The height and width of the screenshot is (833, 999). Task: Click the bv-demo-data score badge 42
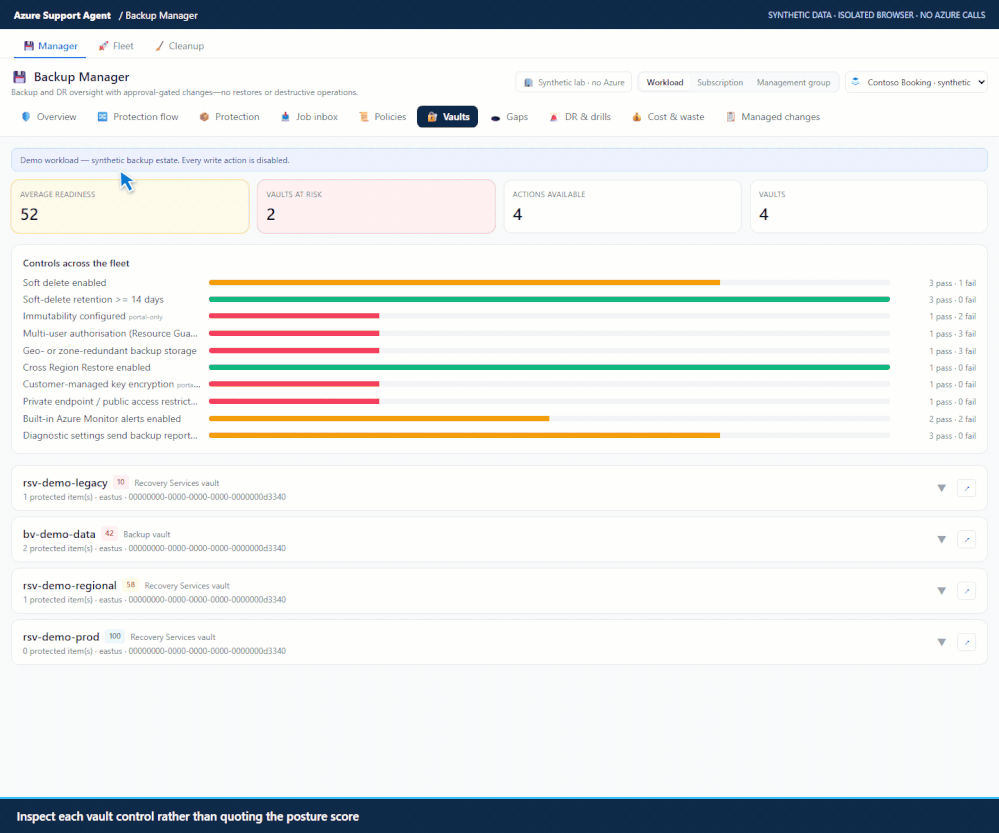point(110,533)
